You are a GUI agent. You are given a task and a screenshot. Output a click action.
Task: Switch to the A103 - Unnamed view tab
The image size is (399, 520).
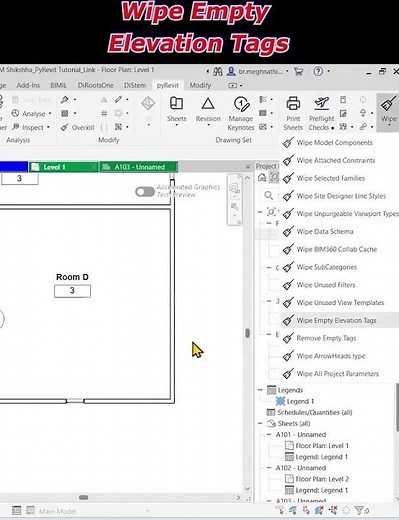(x=139, y=167)
